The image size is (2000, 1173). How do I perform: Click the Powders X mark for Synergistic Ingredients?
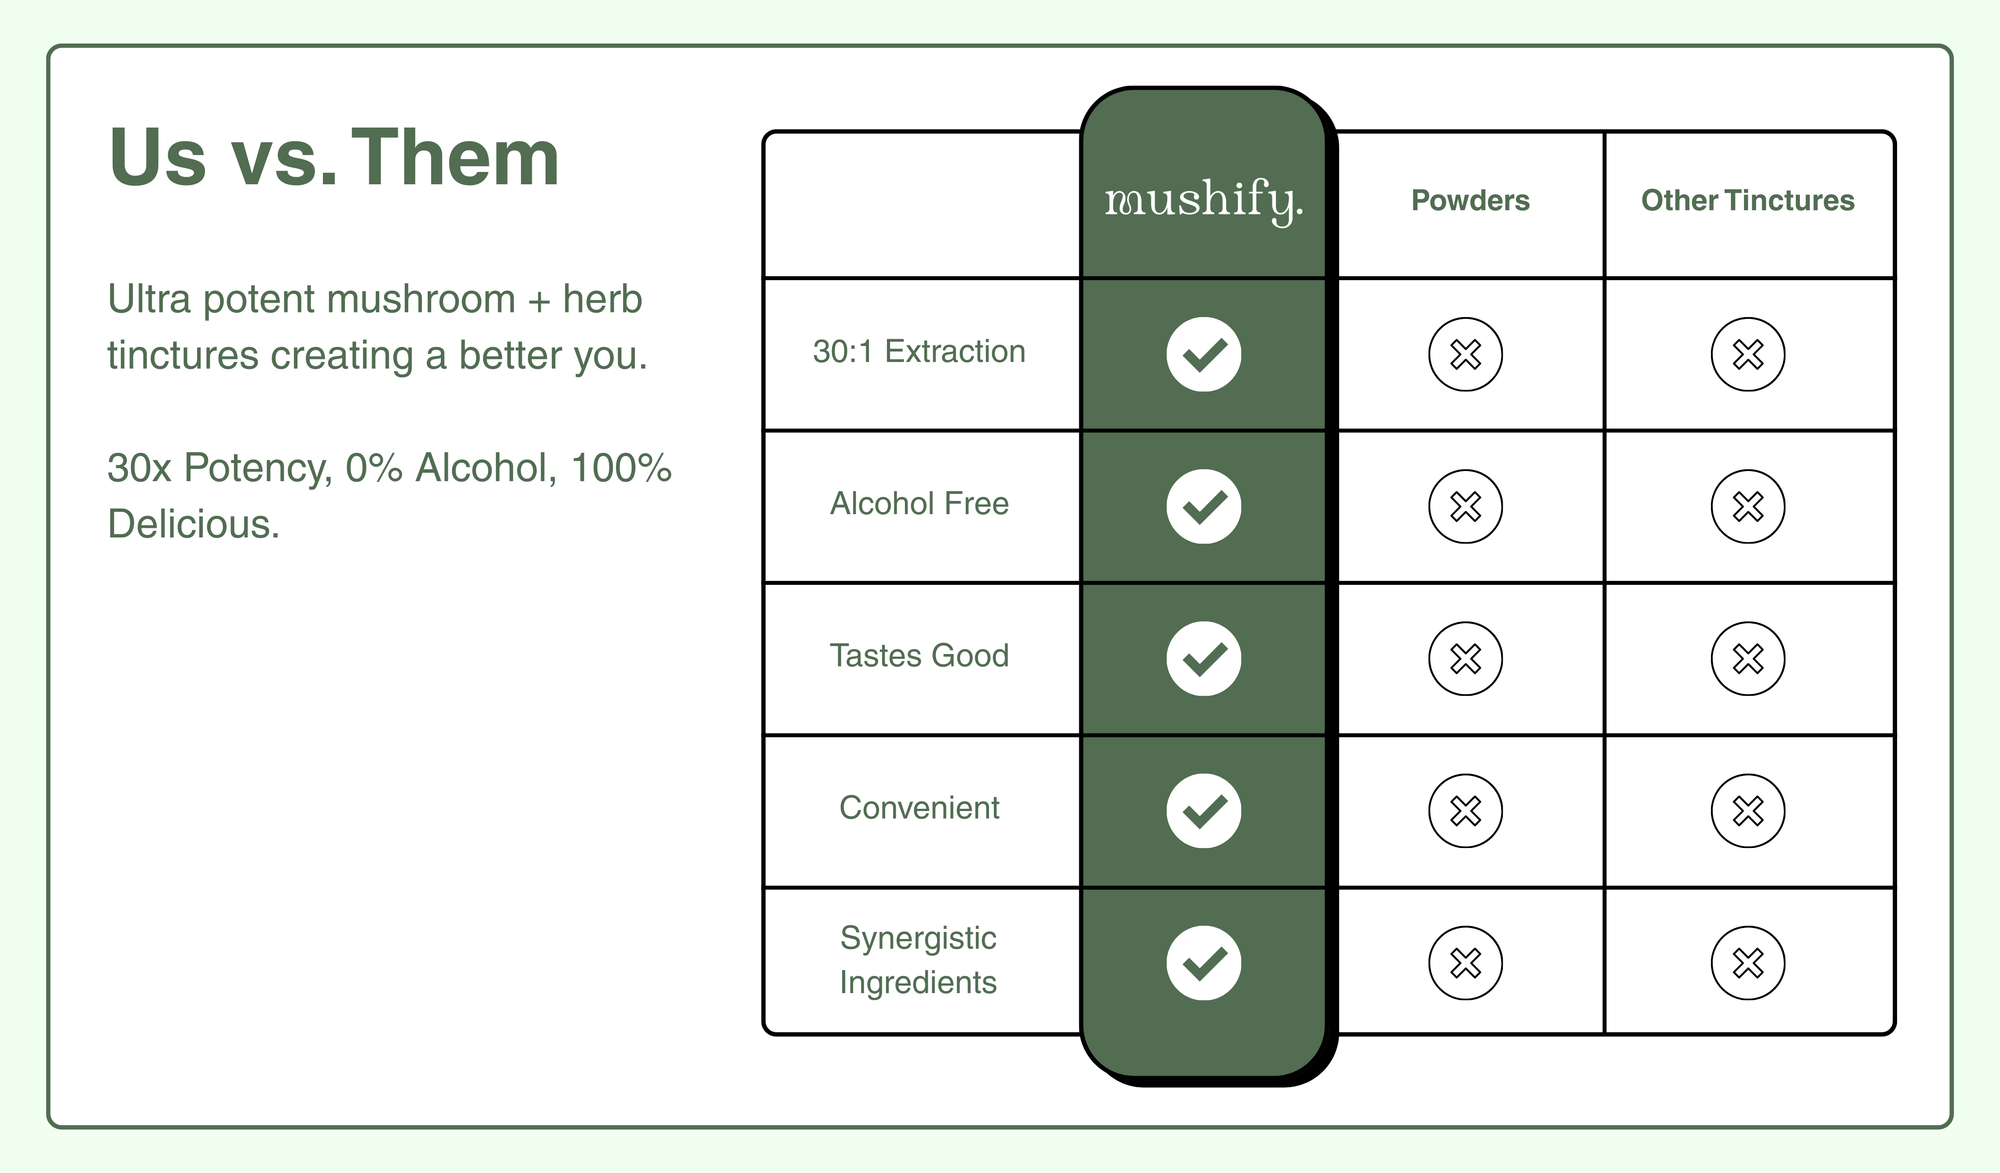[1465, 963]
